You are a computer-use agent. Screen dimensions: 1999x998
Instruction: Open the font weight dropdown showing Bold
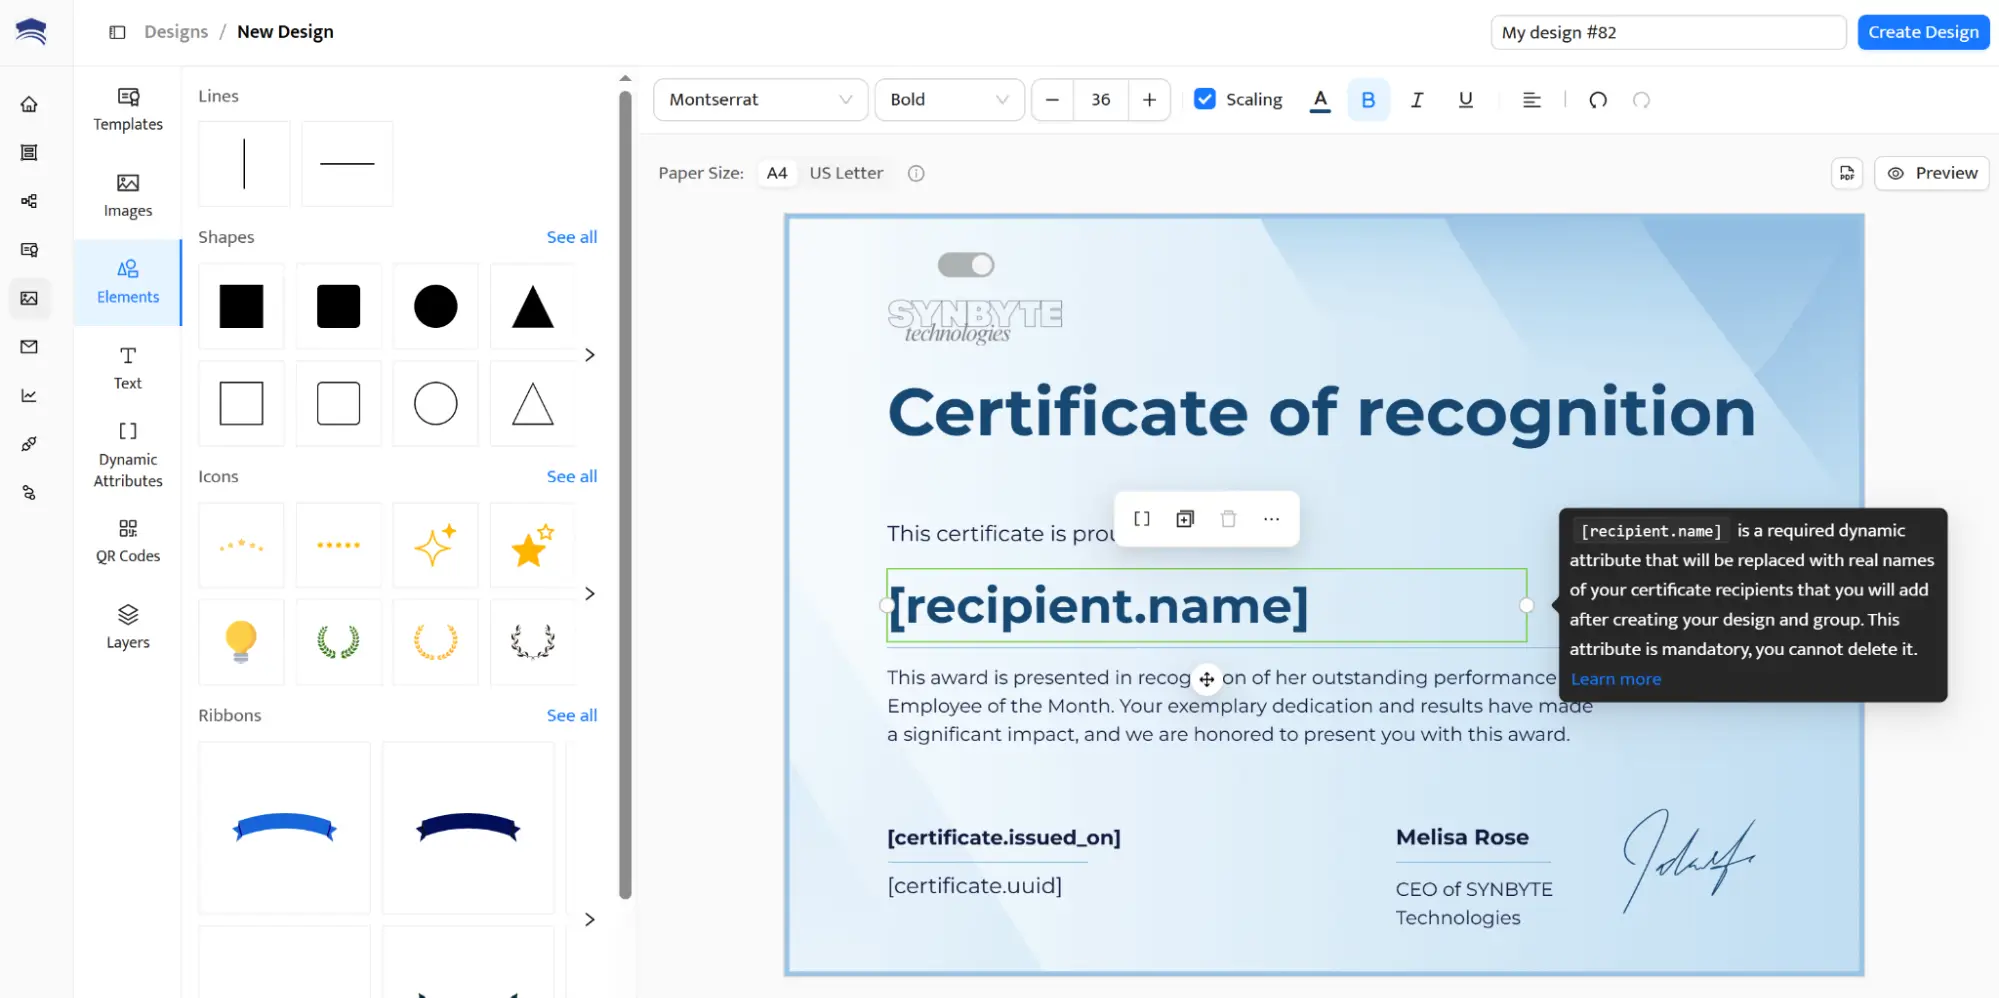point(948,99)
